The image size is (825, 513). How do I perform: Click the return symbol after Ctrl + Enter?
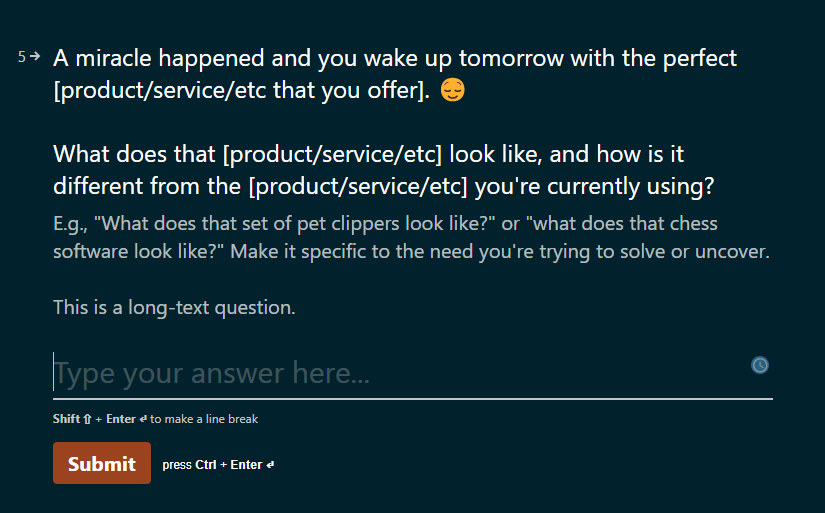point(270,465)
